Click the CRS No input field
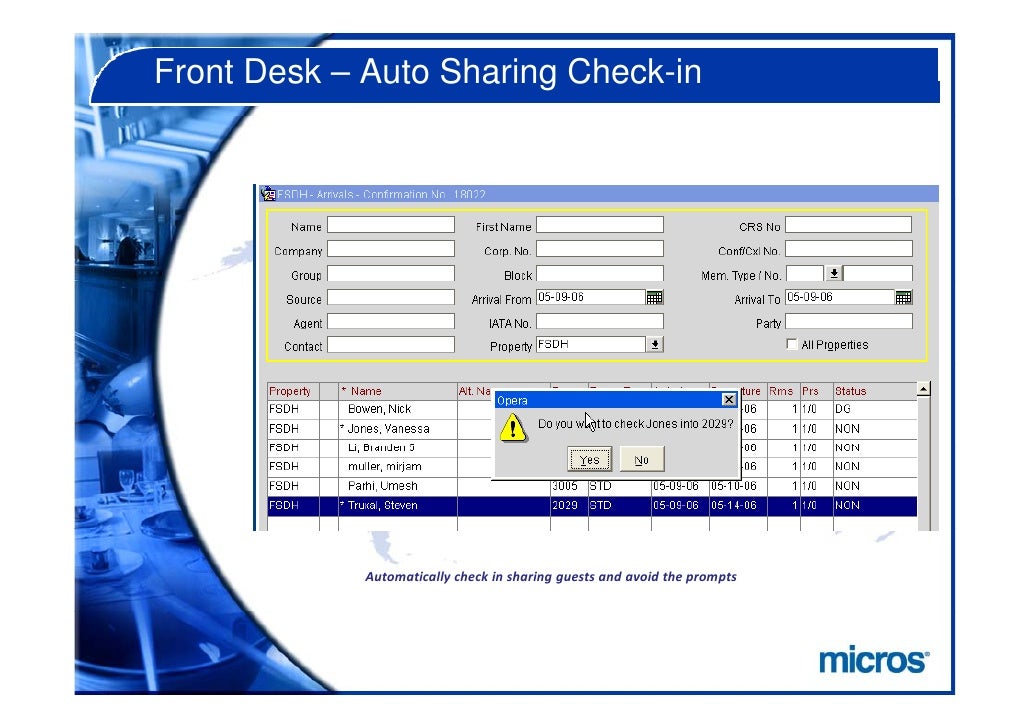The width and height of the screenshot is (1030, 728). click(x=849, y=225)
